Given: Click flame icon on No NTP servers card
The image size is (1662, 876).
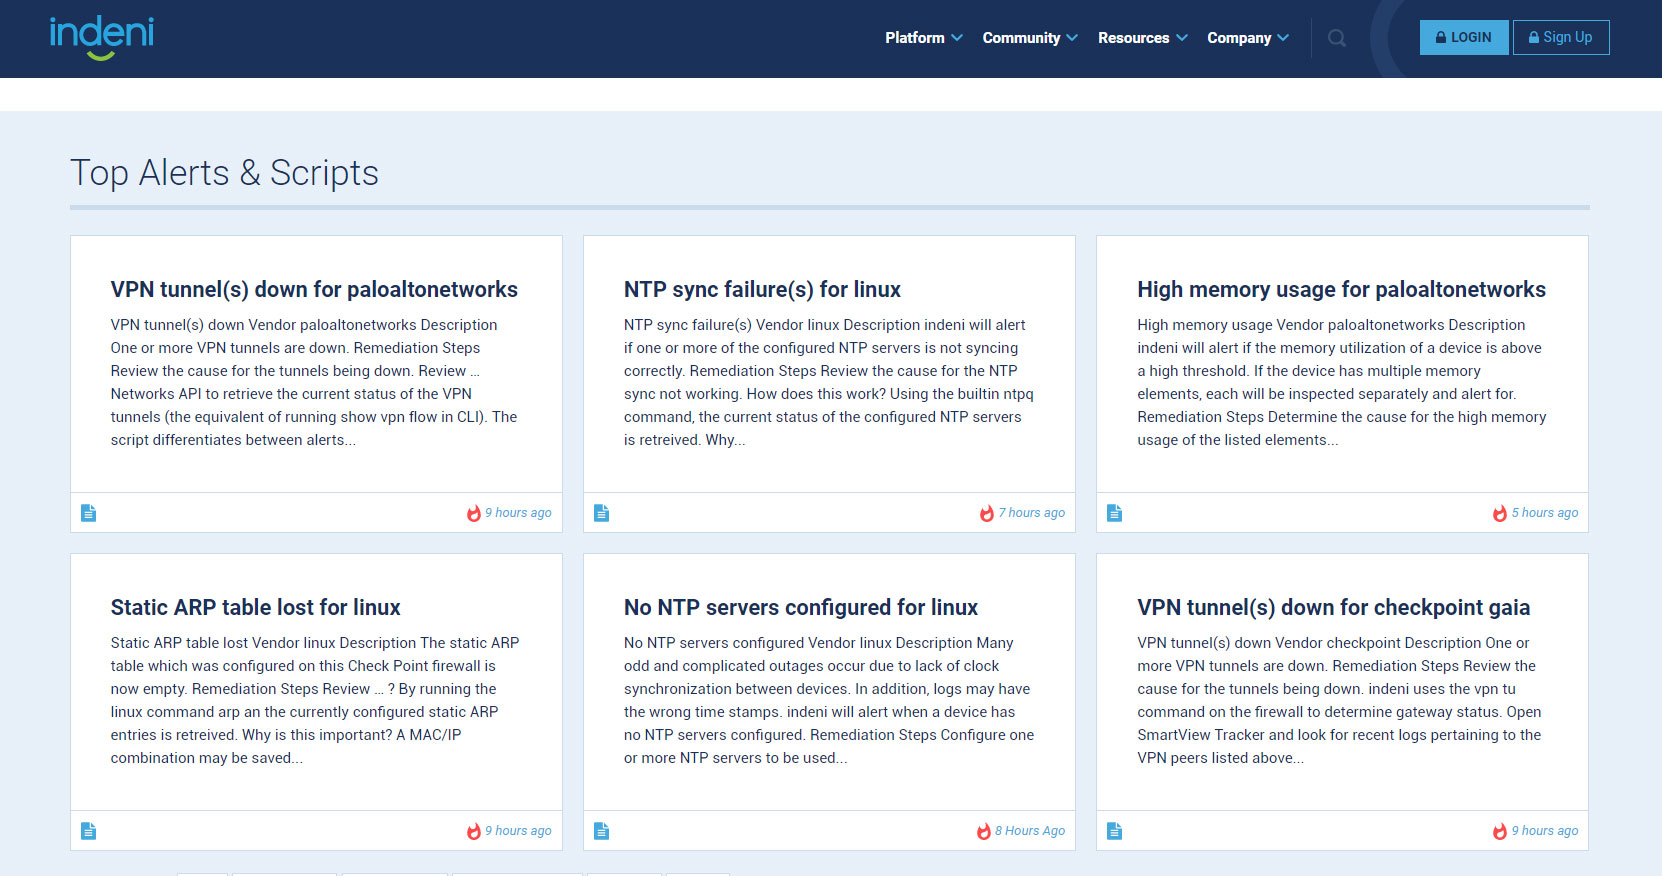Looking at the screenshot, I should coord(984,832).
